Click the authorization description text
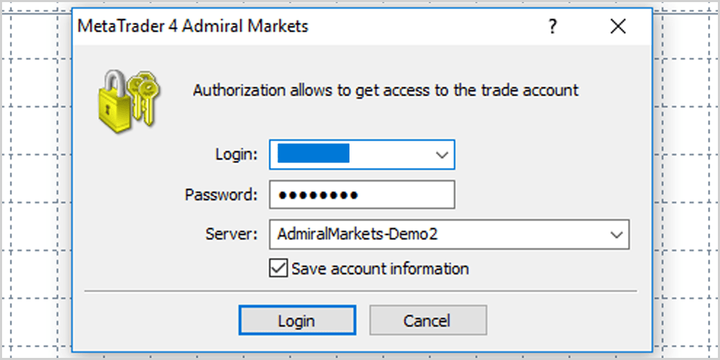The height and width of the screenshot is (360, 720). (x=385, y=90)
